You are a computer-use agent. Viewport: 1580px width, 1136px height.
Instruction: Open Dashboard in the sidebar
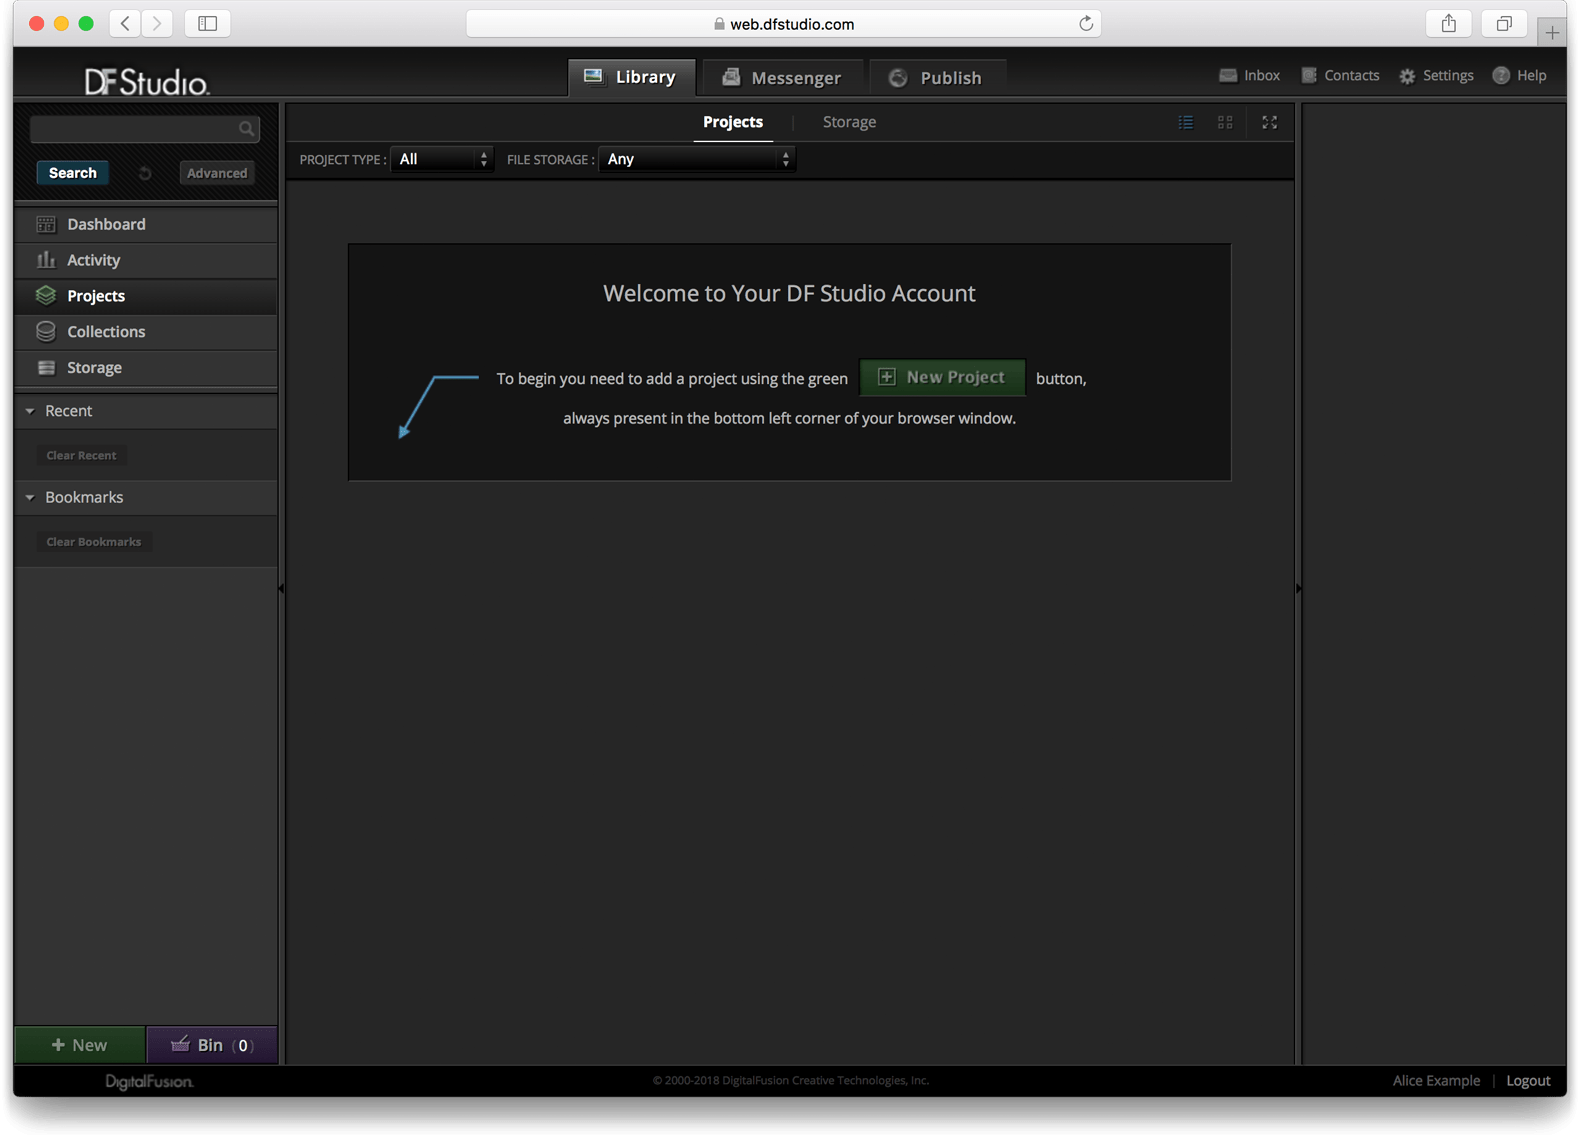click(146, 224)
